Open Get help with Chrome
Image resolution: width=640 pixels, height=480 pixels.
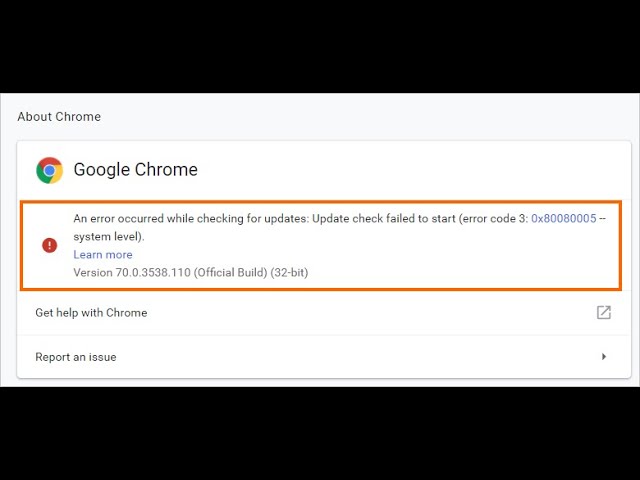pos(91,313)
